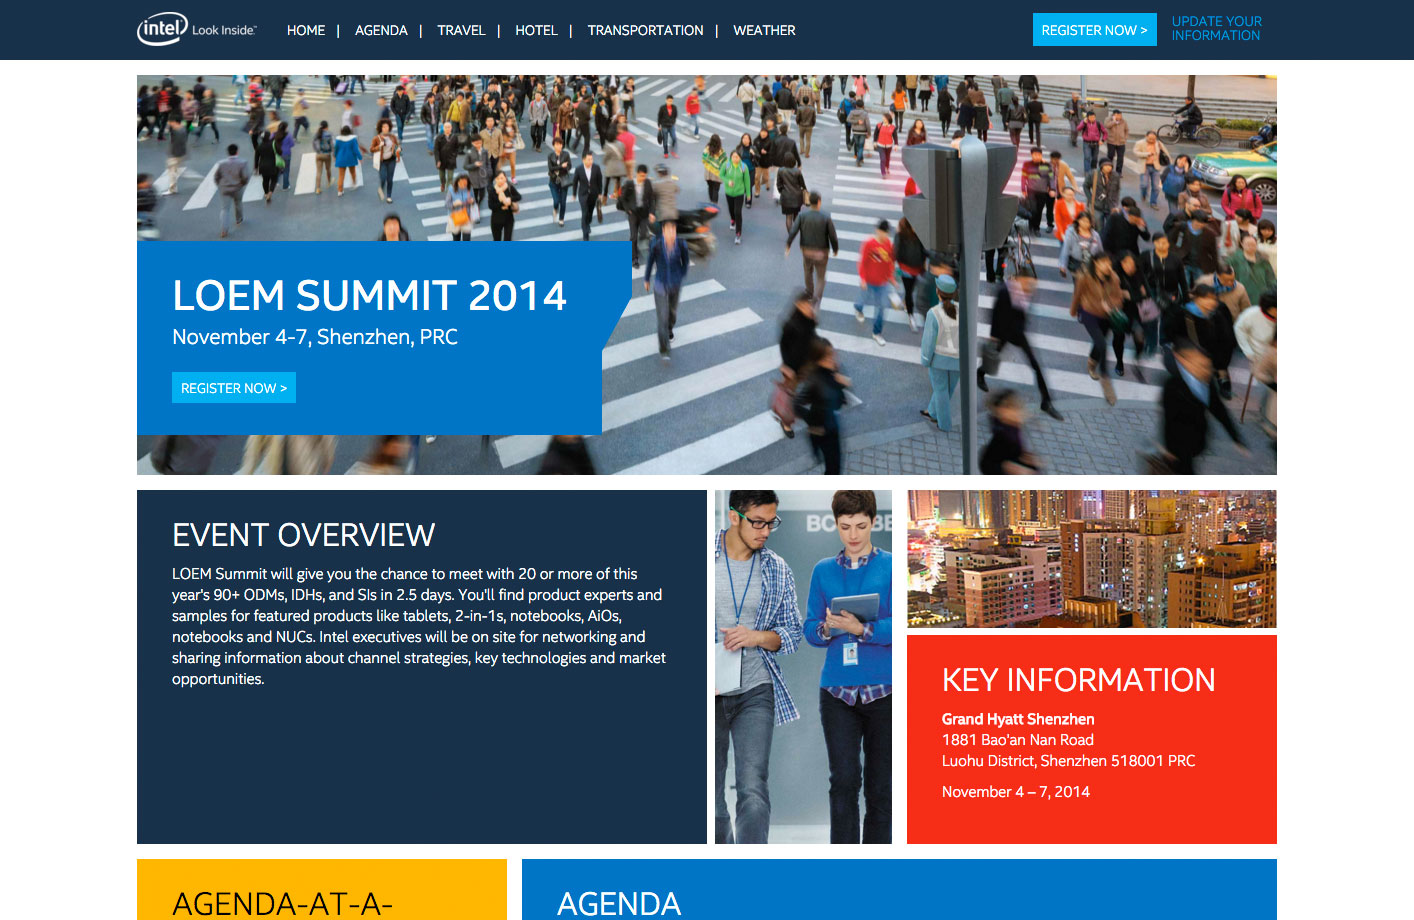The width and height of the screenshot is (1414, 920).
Task: Check the WEATHER menu item
Action: [x=764, y=30]
